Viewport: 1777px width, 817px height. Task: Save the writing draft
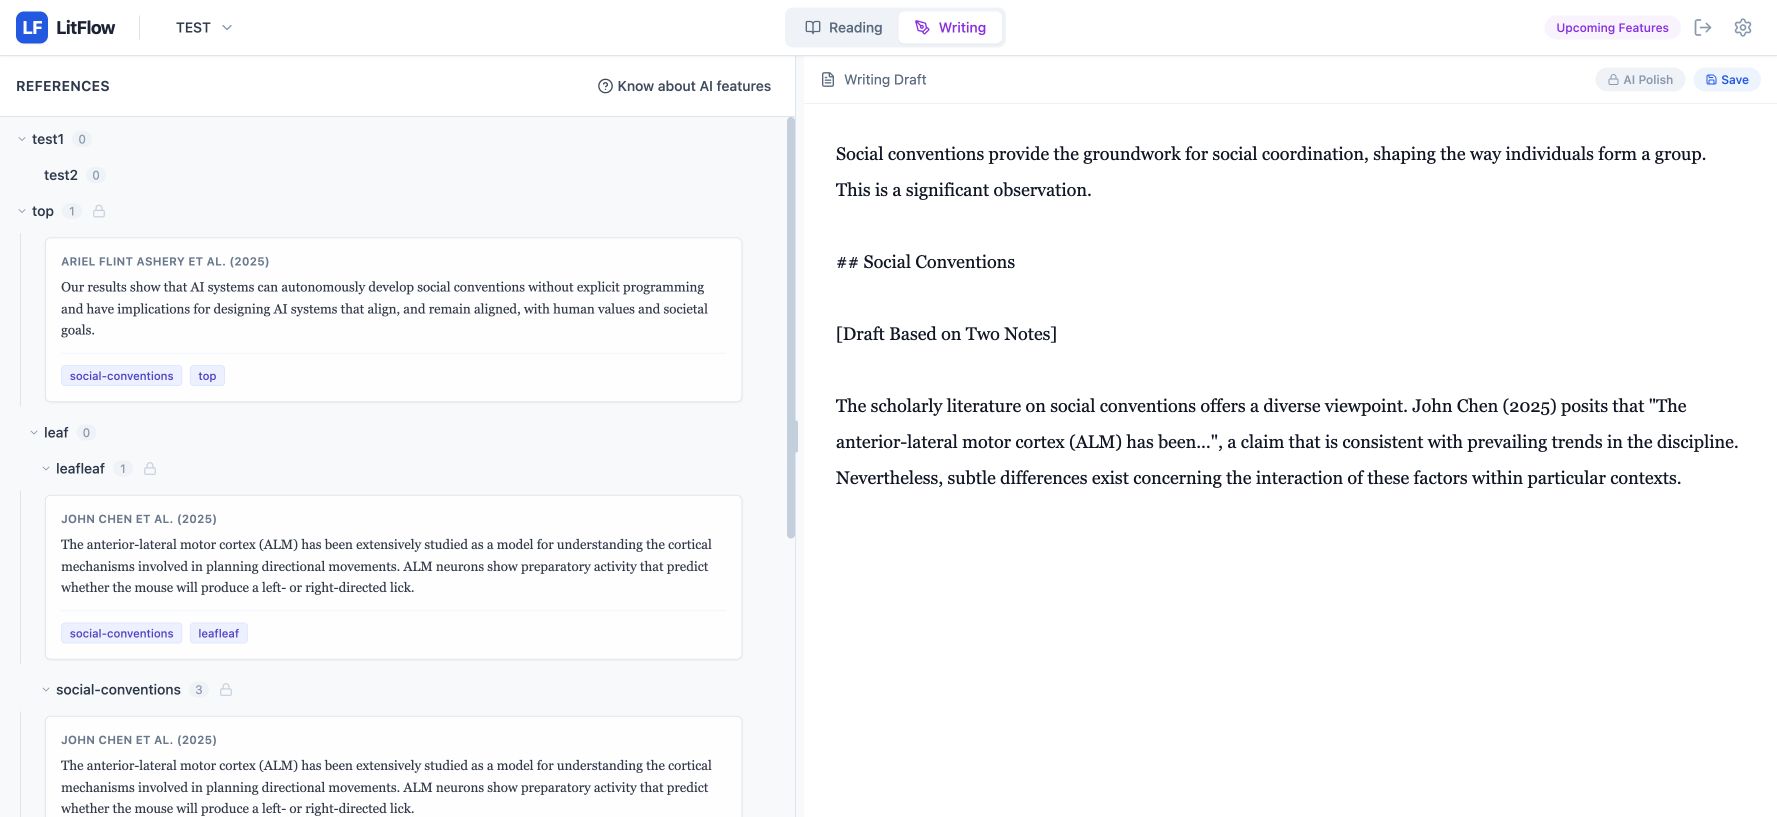[x=1727, y=80]
